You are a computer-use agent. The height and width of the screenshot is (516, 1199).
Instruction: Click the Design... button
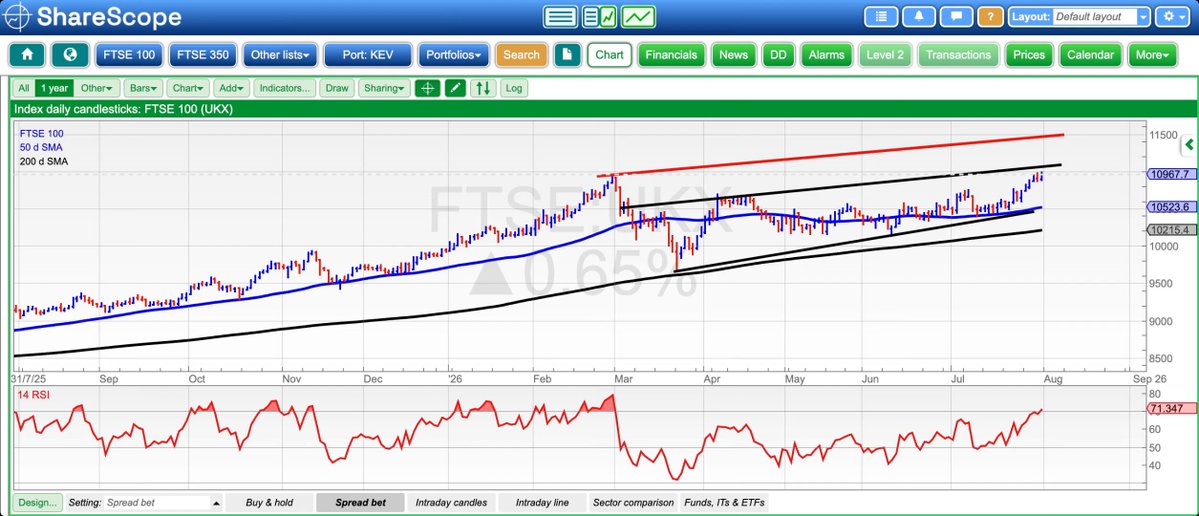(x=37, y=502)
